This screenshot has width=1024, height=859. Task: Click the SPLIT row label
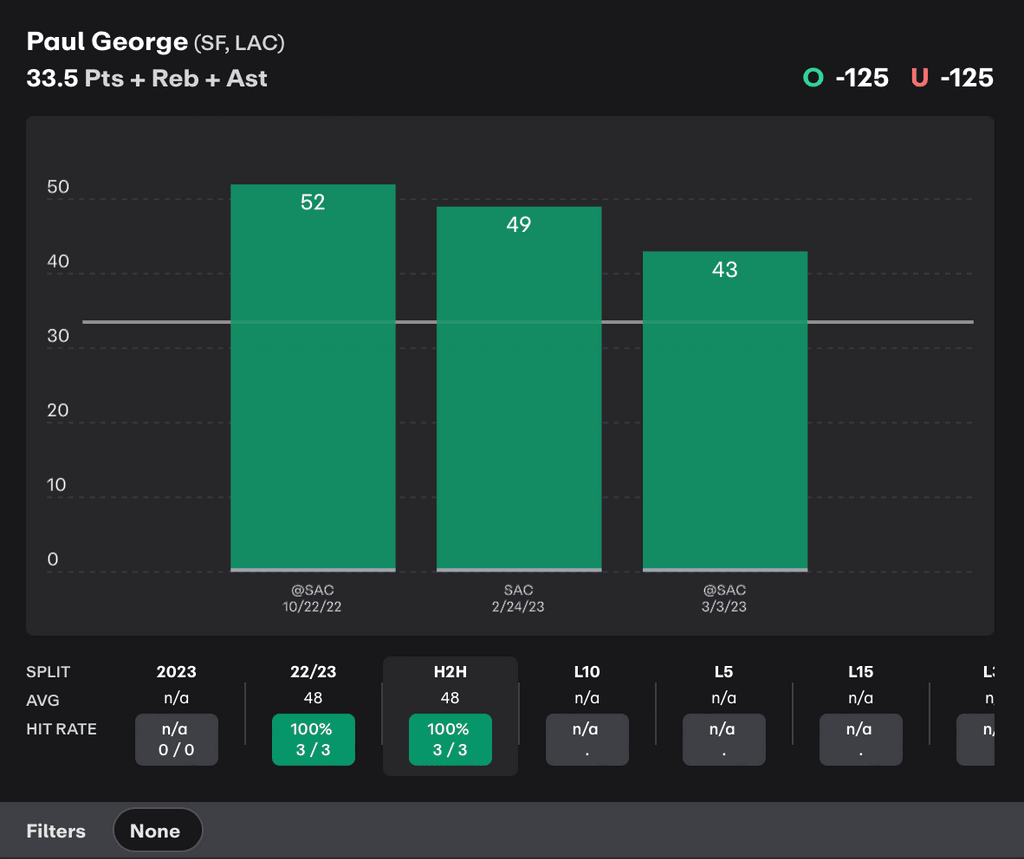click(48, 672)
